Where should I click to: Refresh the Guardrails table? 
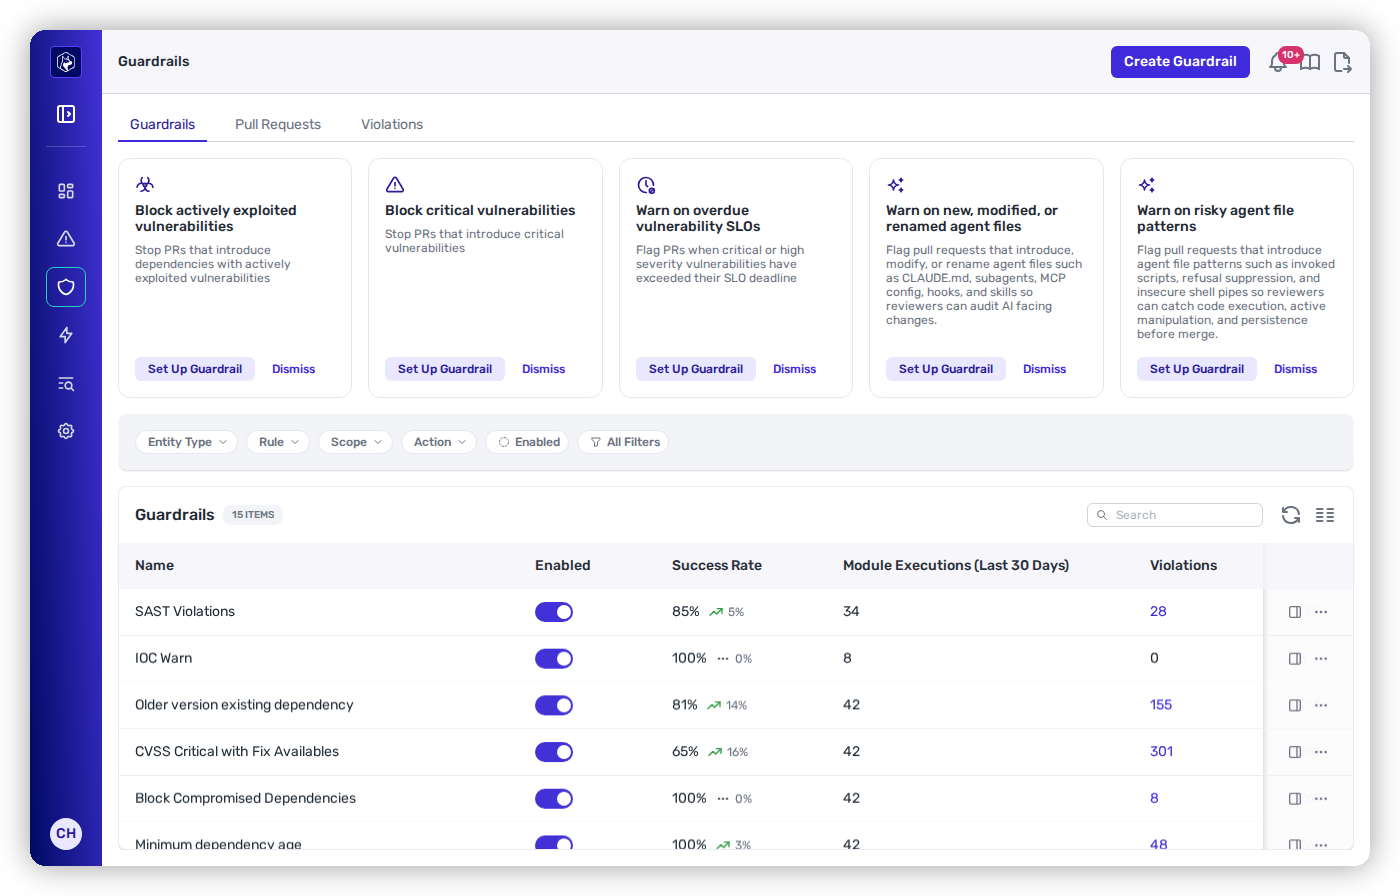click(x=1291, y=515)
